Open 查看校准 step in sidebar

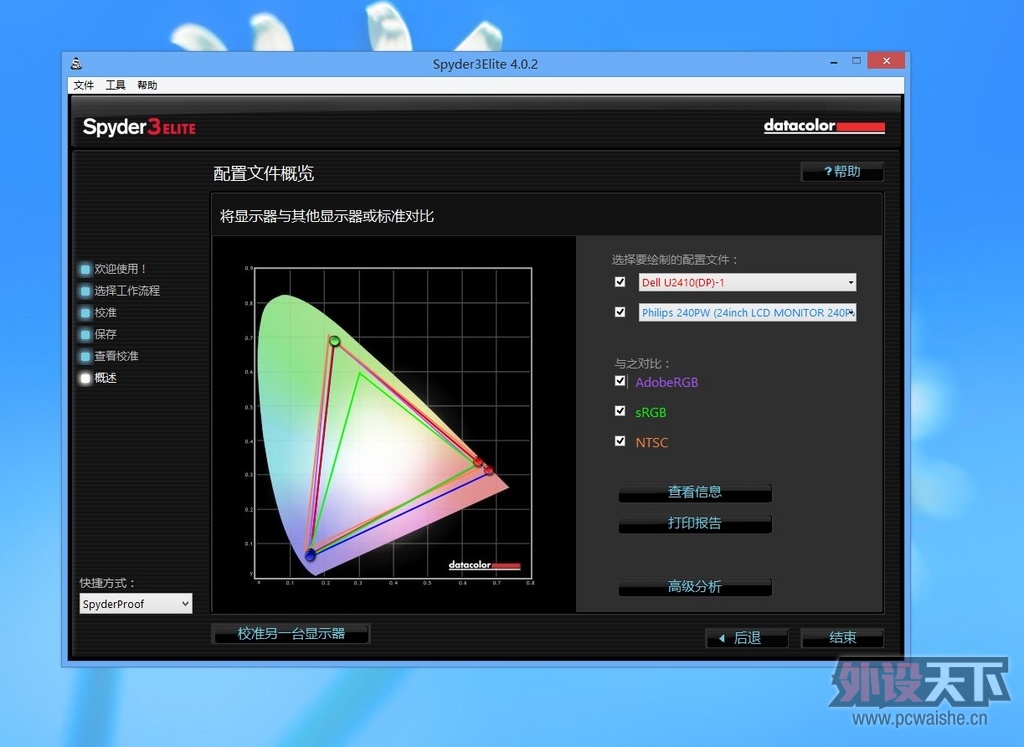click(x=116, y=356)
